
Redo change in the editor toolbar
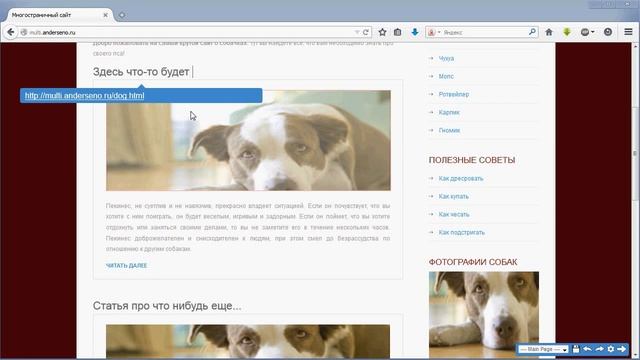pos(599,349)
